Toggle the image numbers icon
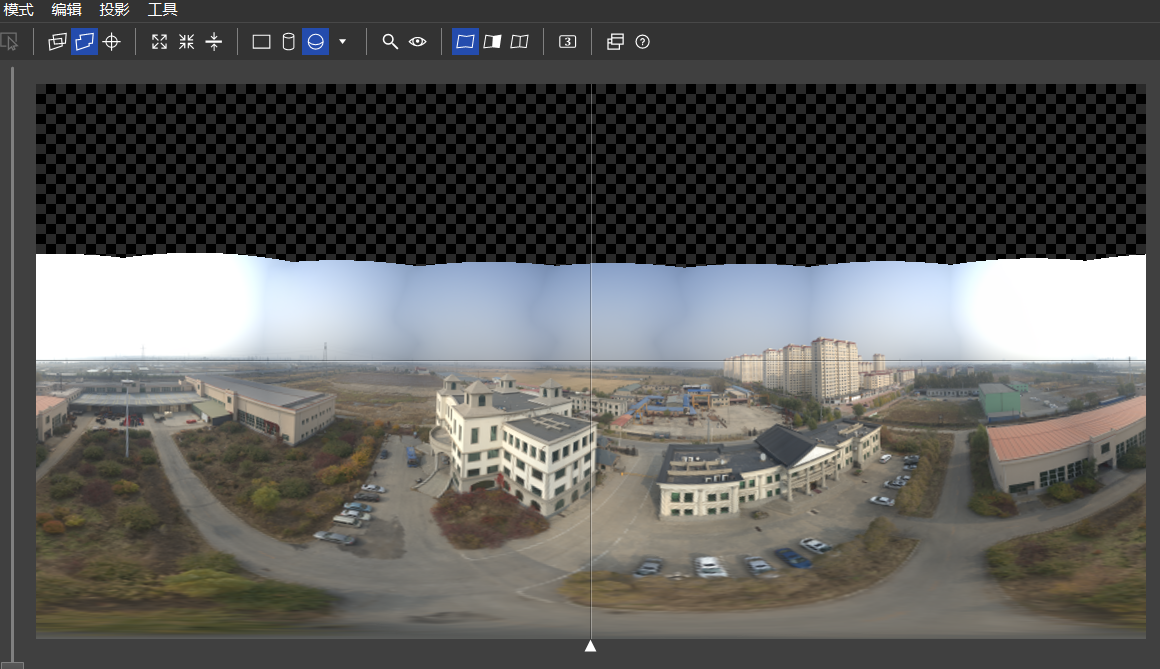Viewport: 1160px width, 669px height. tap(567, 42)
